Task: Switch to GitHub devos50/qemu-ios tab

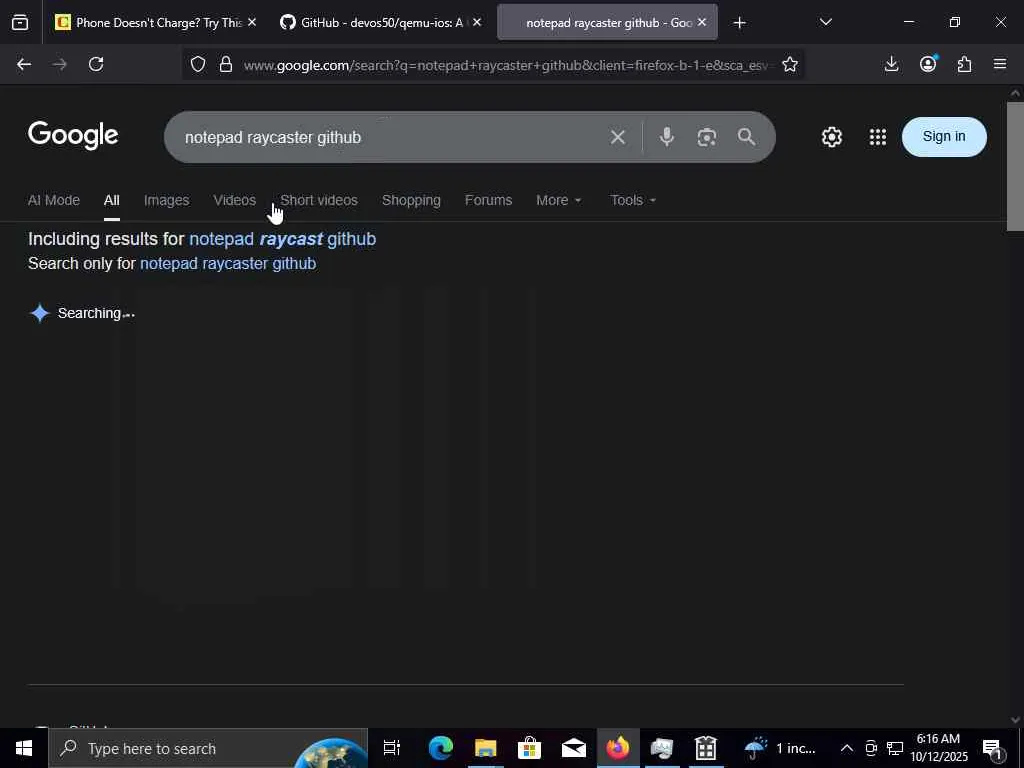Action: point(372,23)
